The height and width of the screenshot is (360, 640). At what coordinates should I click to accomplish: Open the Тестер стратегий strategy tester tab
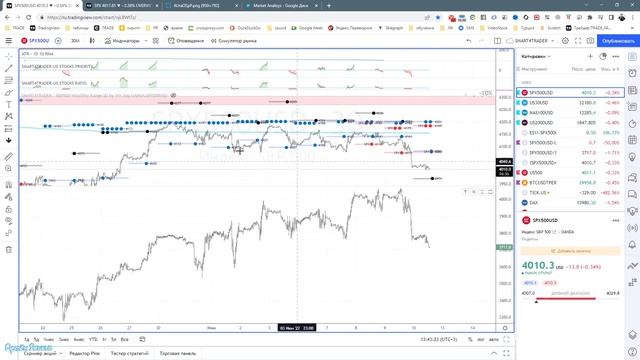pos(129,353)
